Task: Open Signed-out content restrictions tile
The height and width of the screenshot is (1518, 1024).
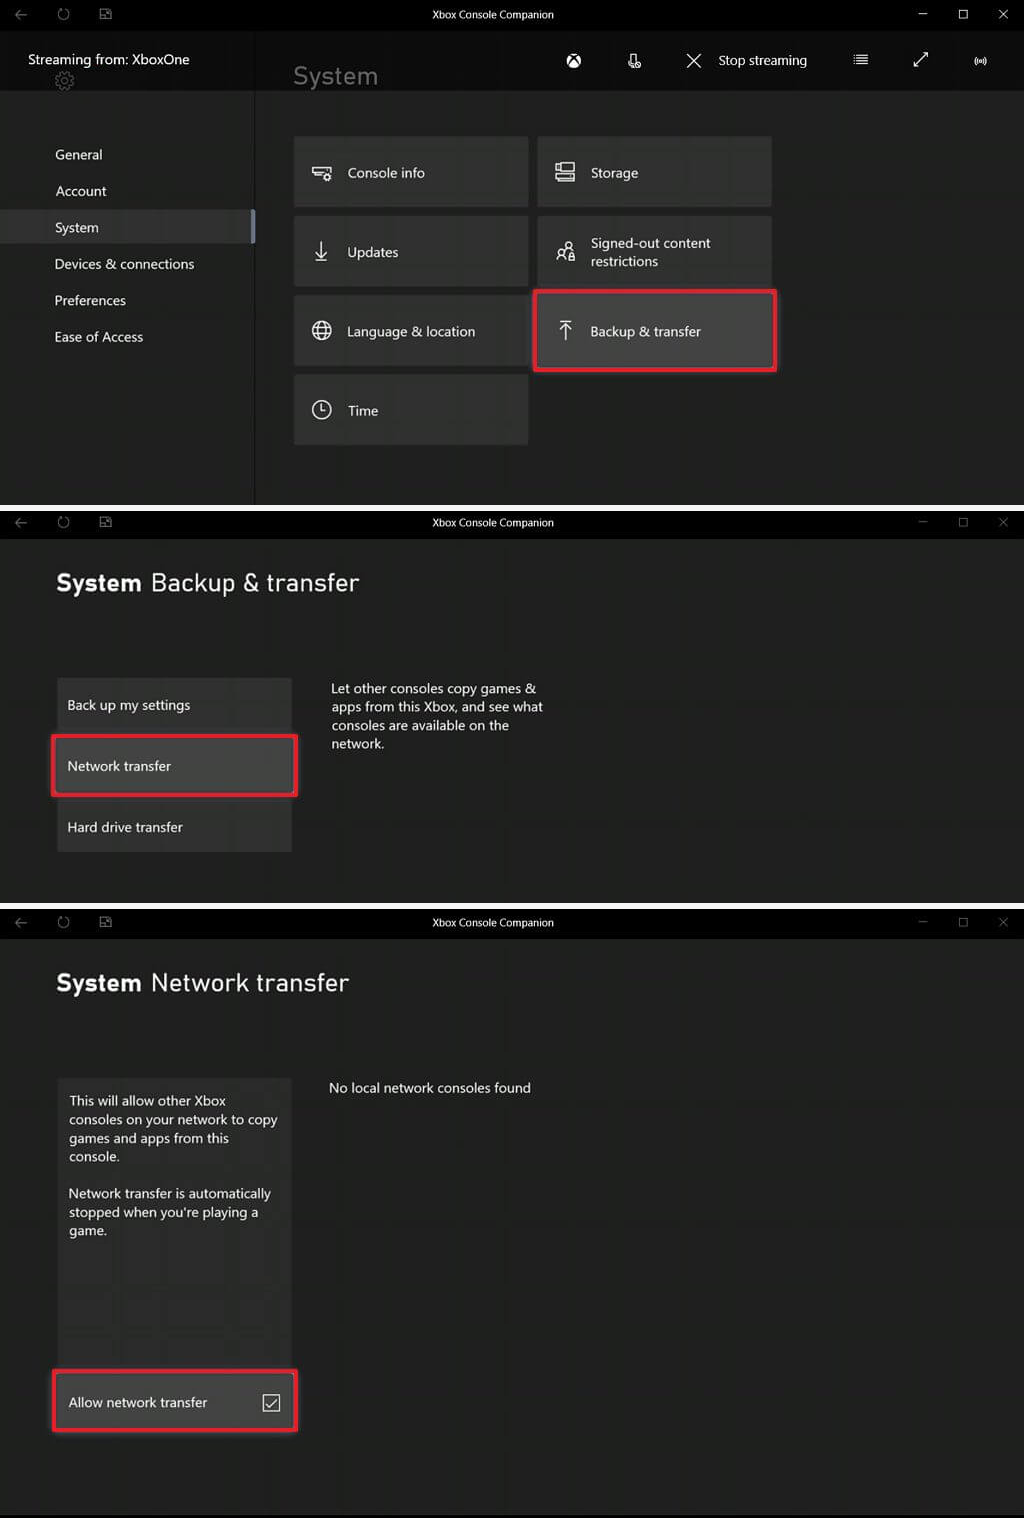Action: pos(654,251)
